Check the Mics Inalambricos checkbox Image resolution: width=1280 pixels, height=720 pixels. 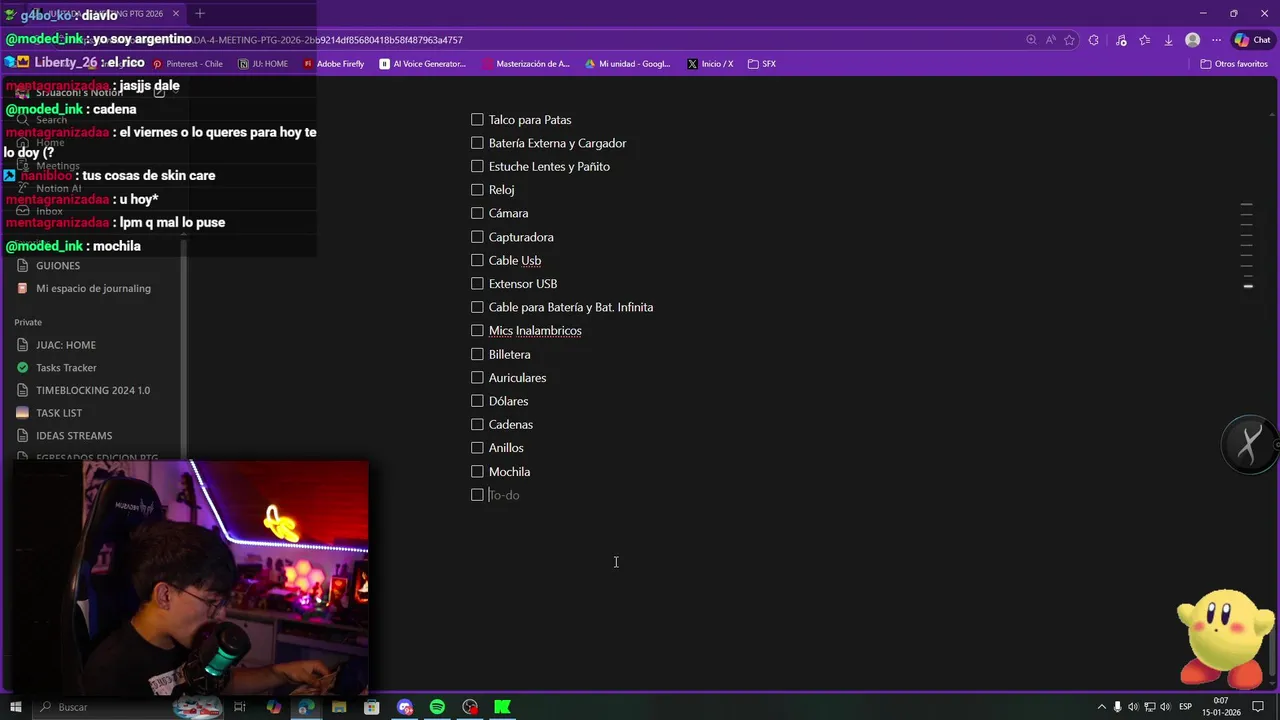(x=477, y=330)
